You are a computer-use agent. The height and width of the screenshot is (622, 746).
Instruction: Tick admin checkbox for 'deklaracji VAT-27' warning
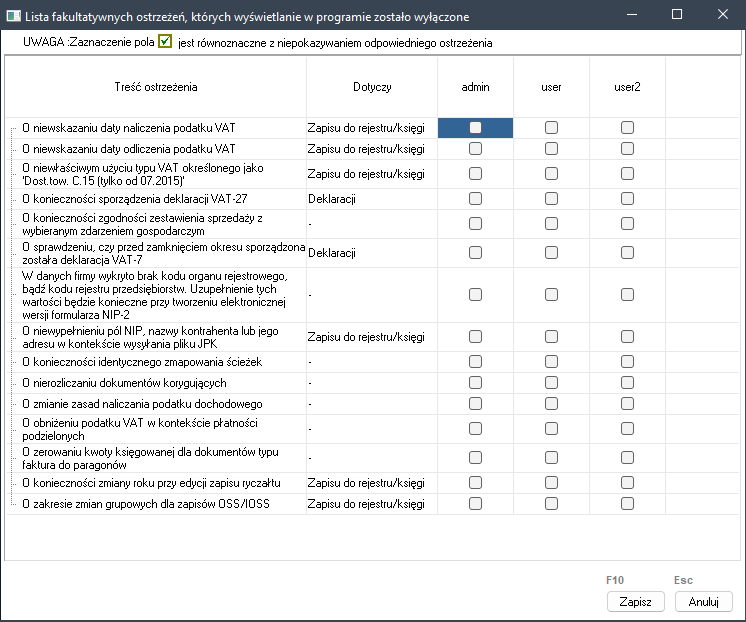tap(475, 198)
